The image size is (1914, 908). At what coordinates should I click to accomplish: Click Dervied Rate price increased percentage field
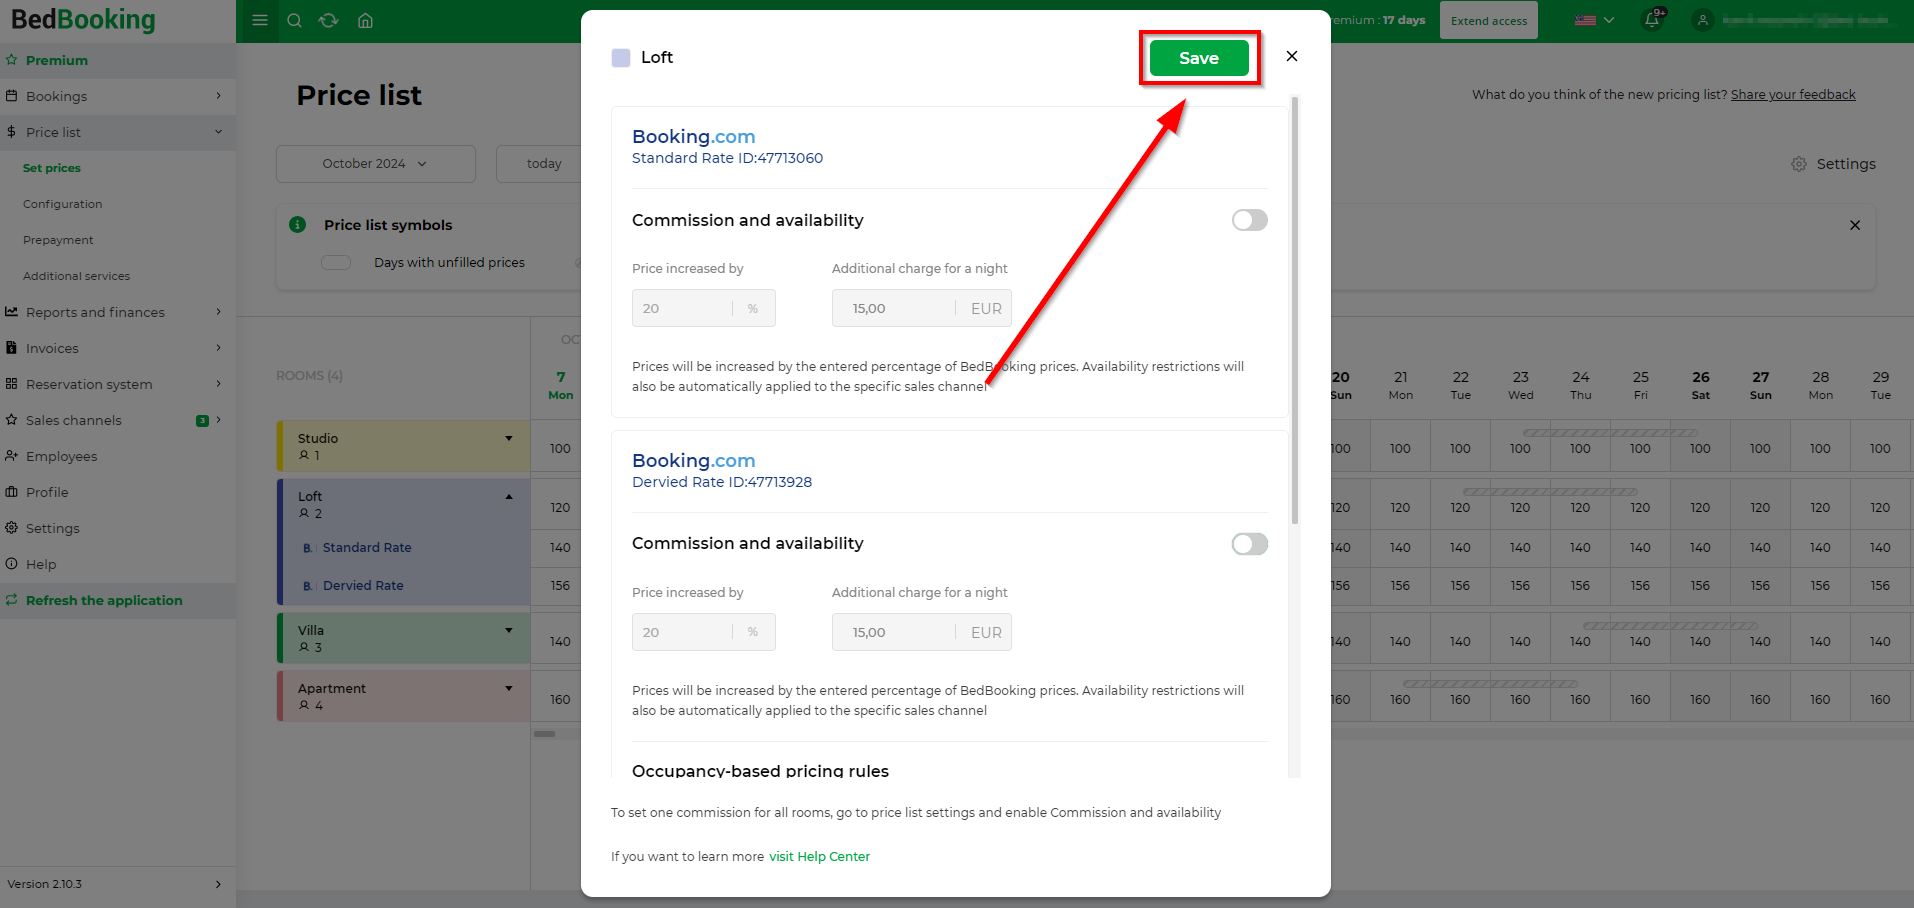pyautogui.click(x=704, y=632)
